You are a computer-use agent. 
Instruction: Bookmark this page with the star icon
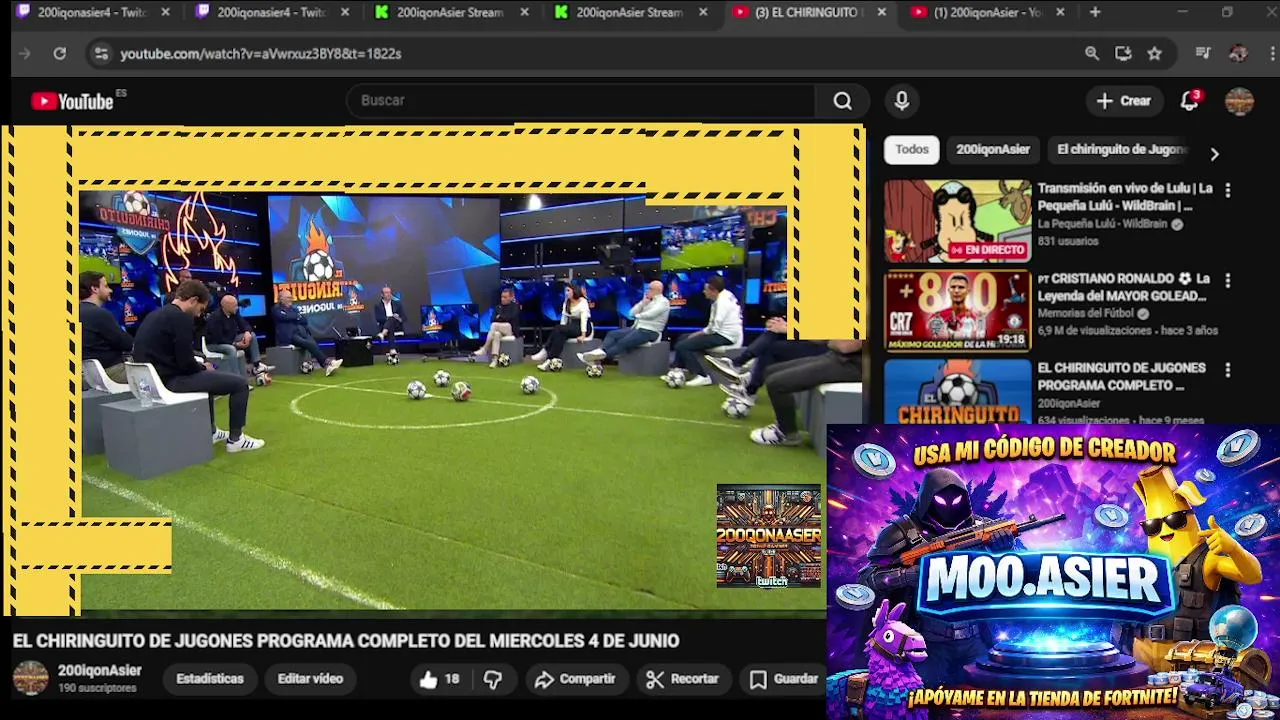(x=1155, y=53)
